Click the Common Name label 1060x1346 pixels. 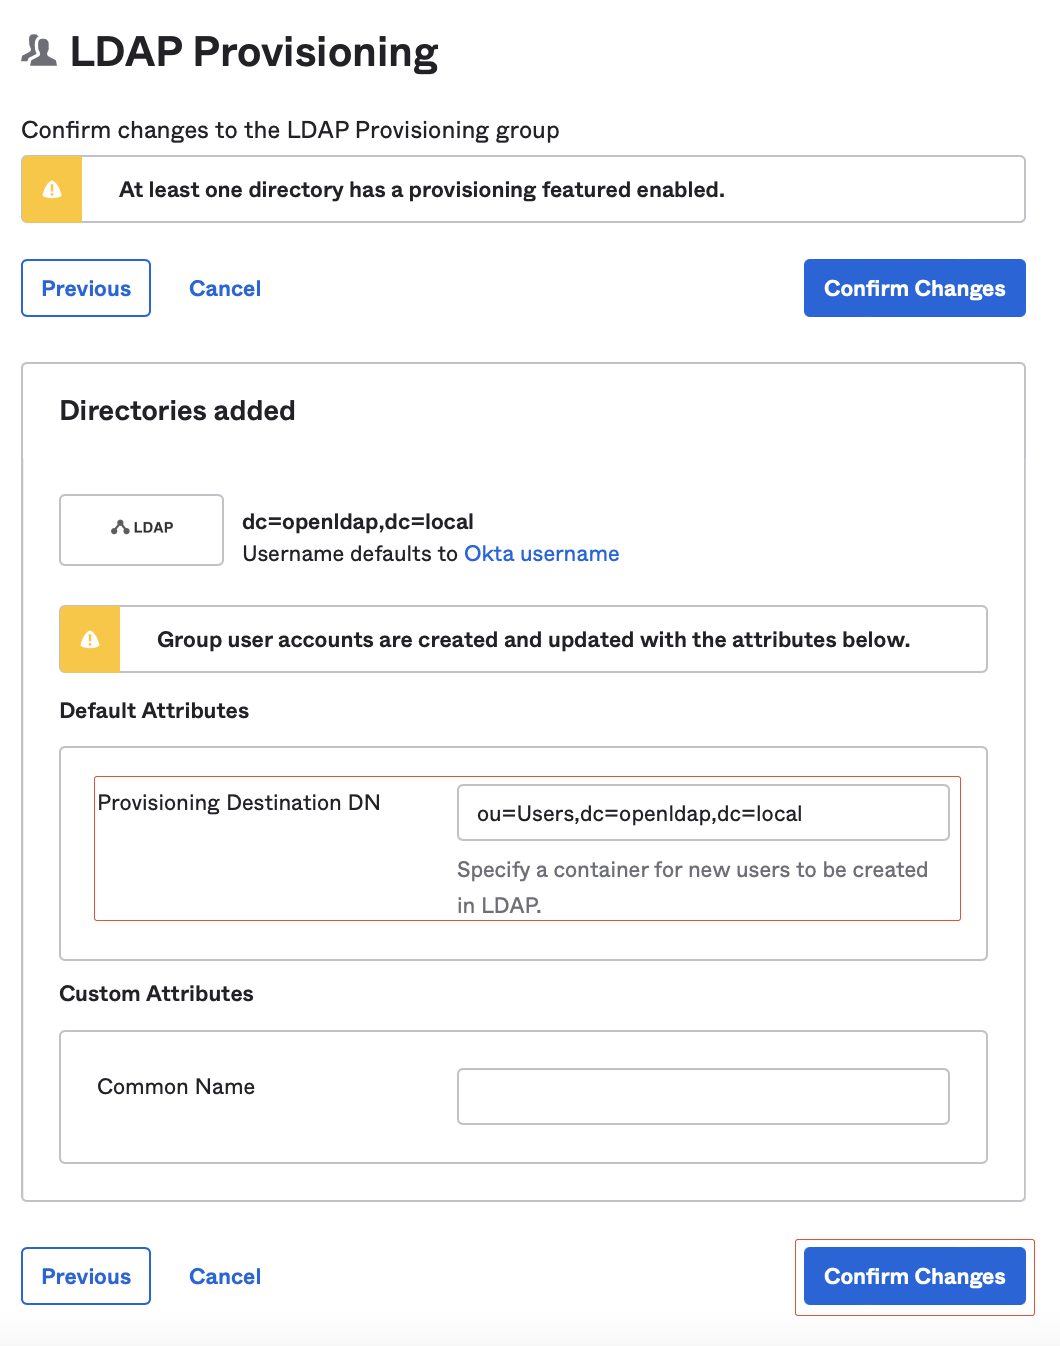[x=176, y=1087]
